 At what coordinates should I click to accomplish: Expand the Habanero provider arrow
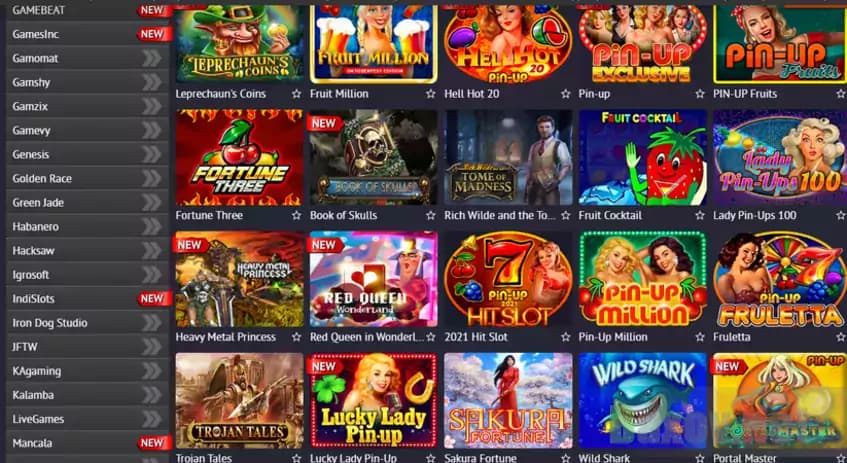tap(152, 226)
